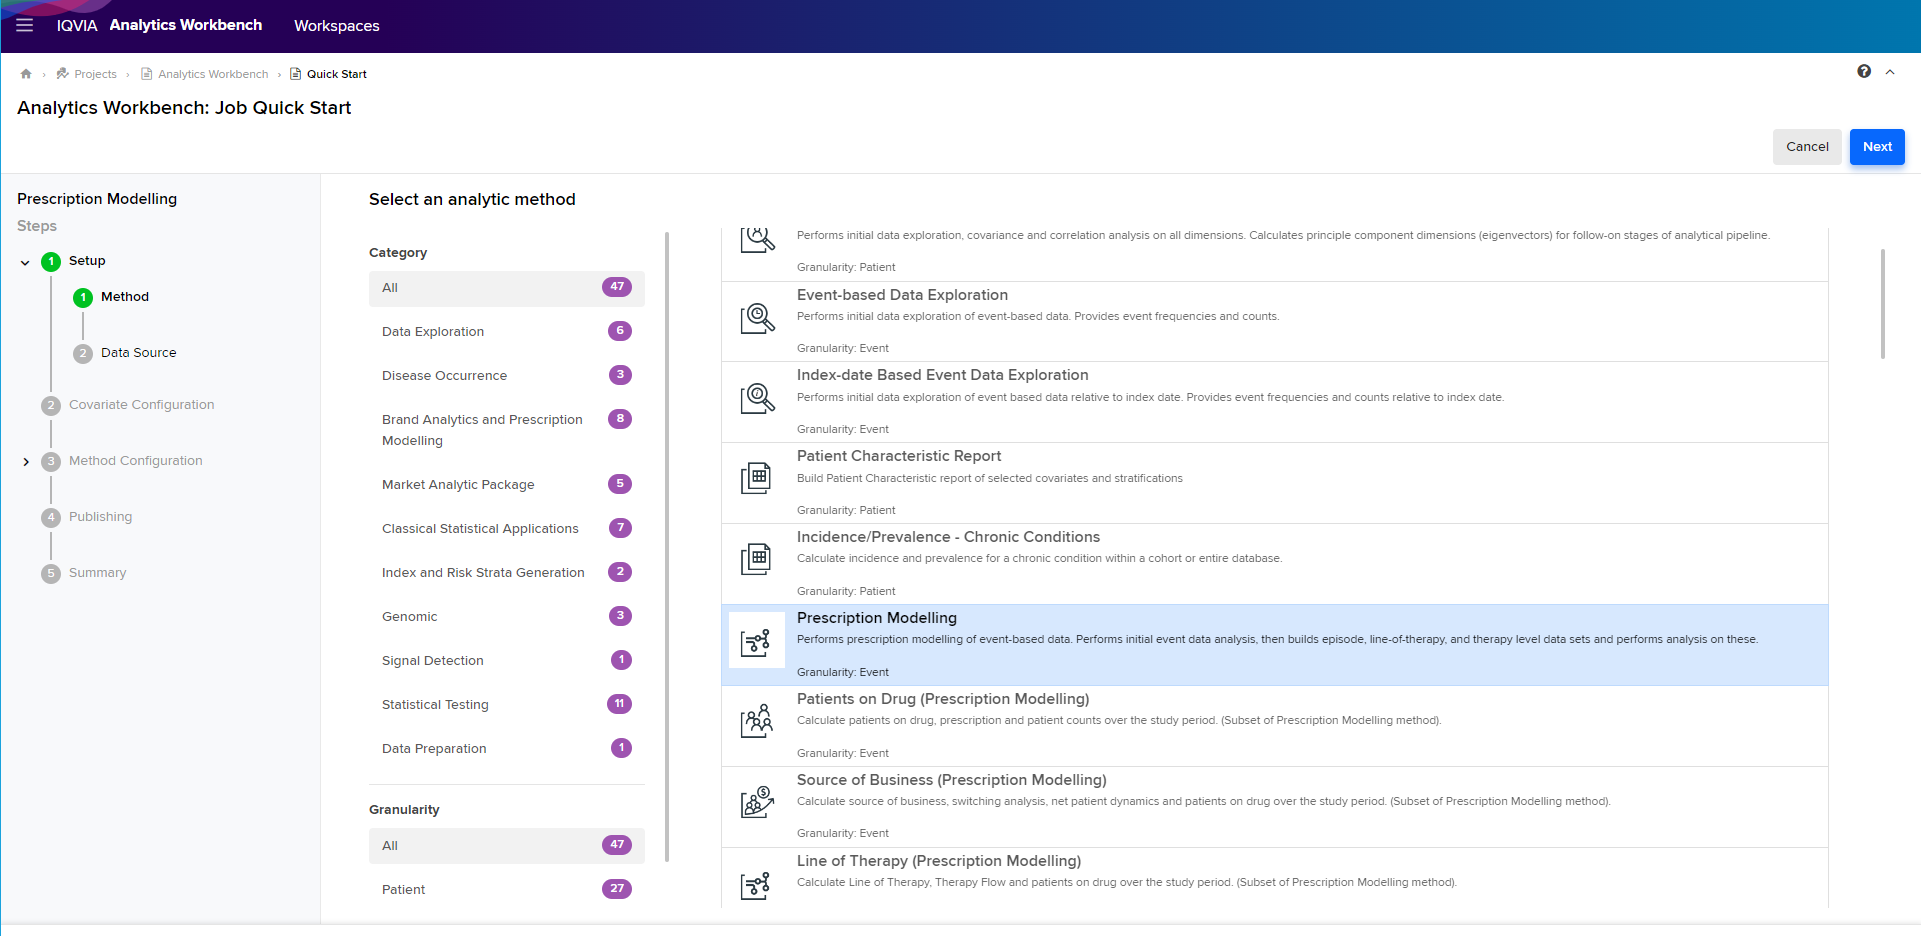The width and height of the screenshot is (1921, 936).
Task: Click the Index-date Based Event Data Exploration icon
Action: pos(758,398)
